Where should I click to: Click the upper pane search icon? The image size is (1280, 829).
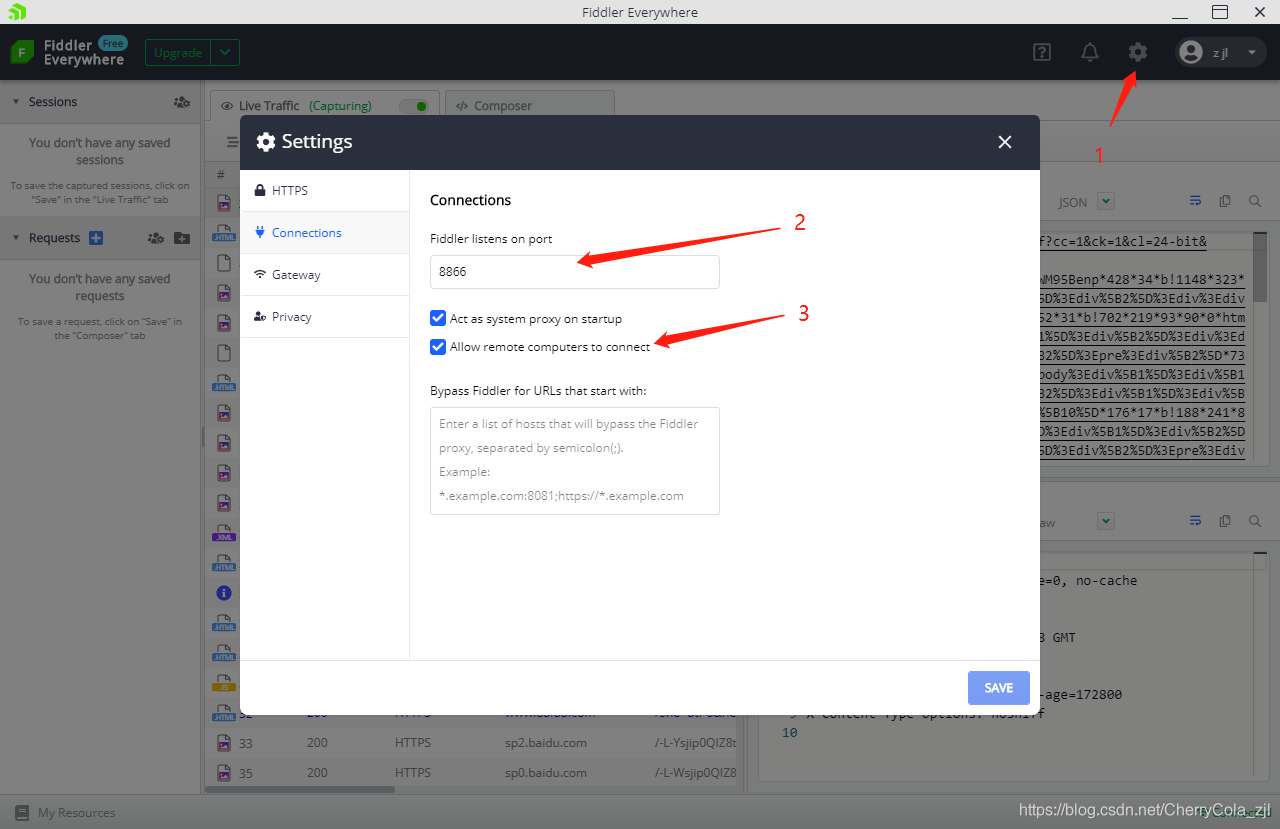[1255, 201]
